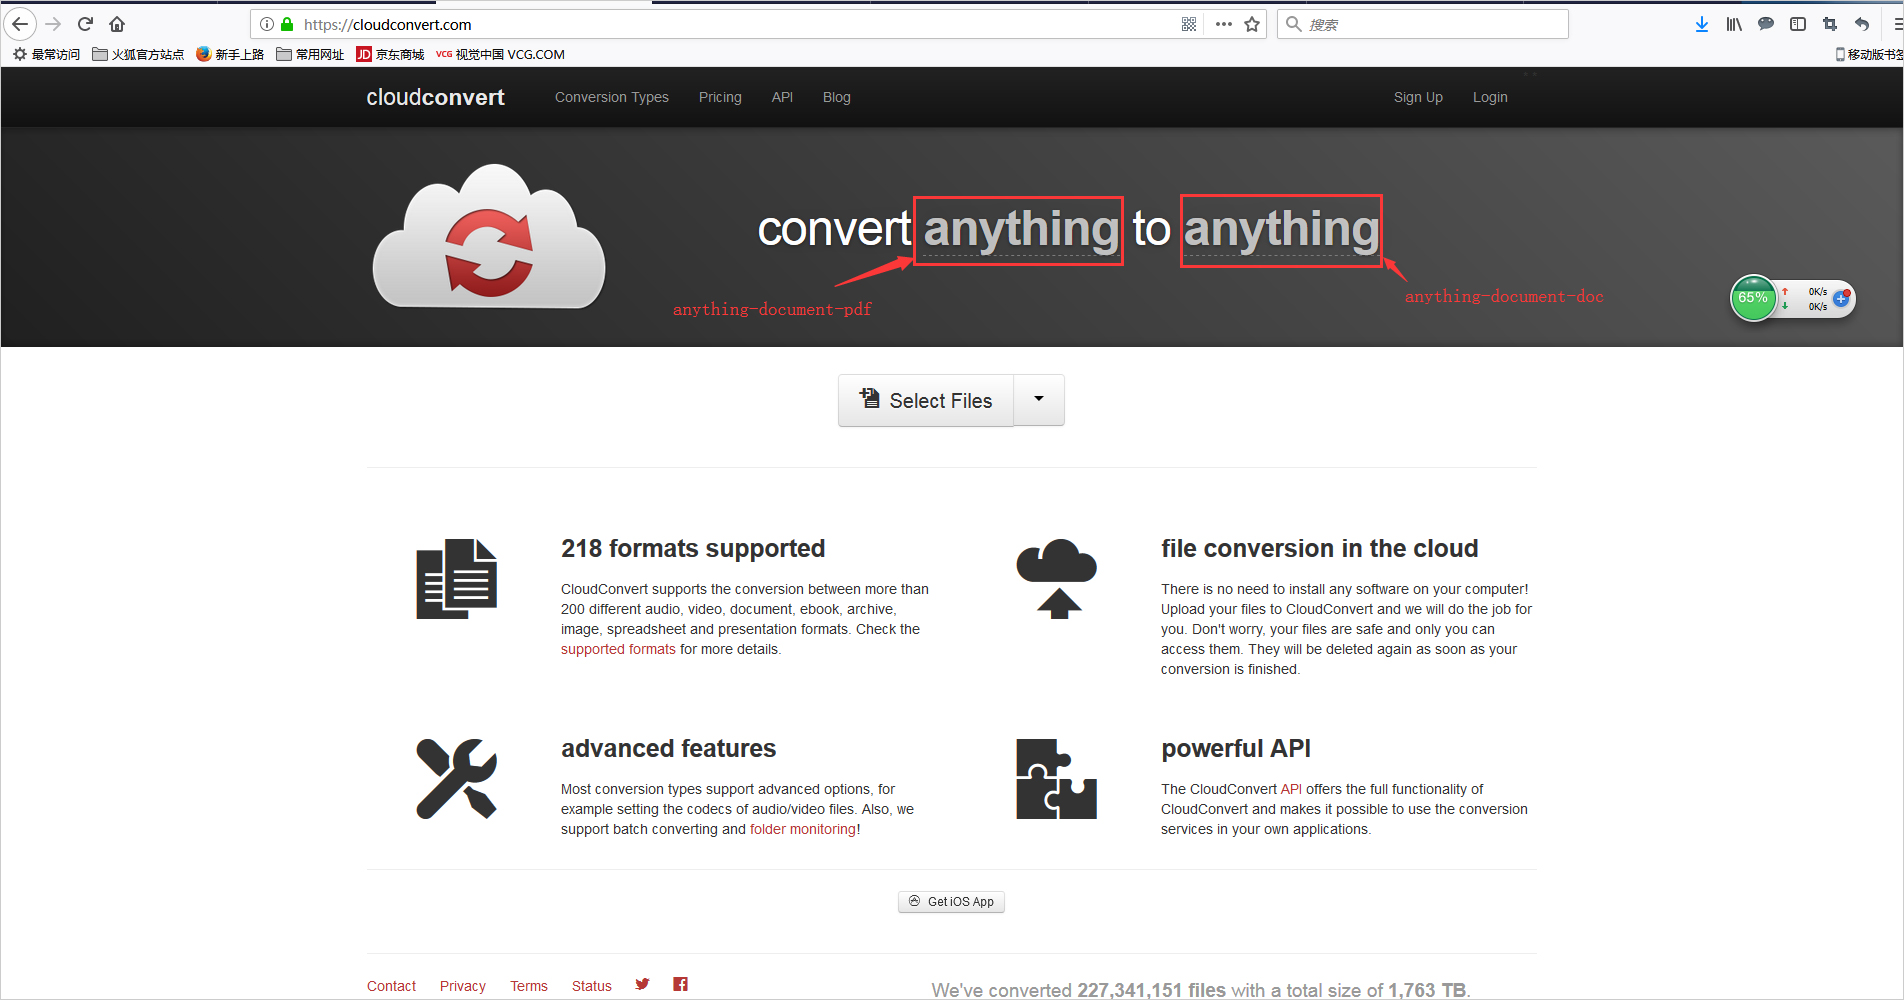The height and width of the screenshot is (1000, 1904).
Task: Bookmark this page with the star icon
Action: (x=1252, y=24)
